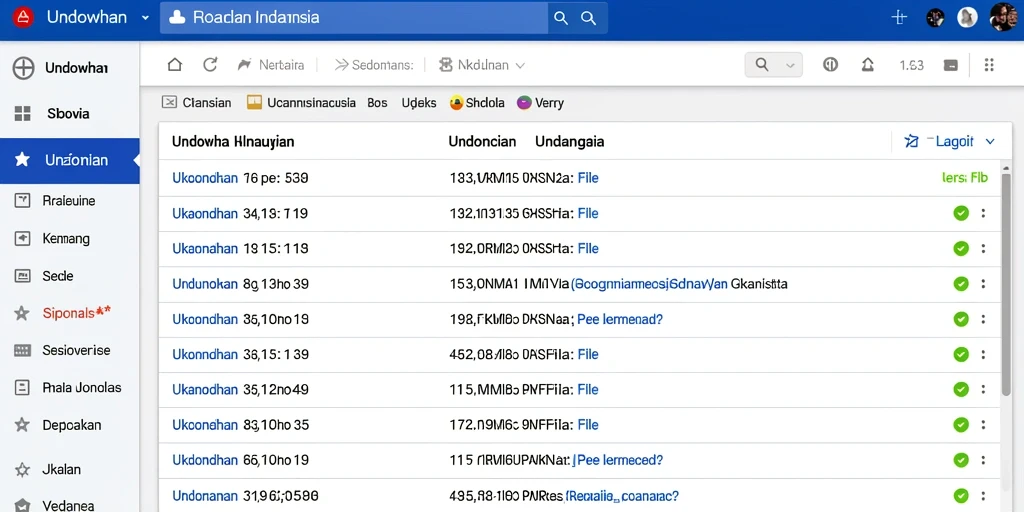Toggle green check on the 452,08 row
The image size is (1024, 512).
(961, 354)
